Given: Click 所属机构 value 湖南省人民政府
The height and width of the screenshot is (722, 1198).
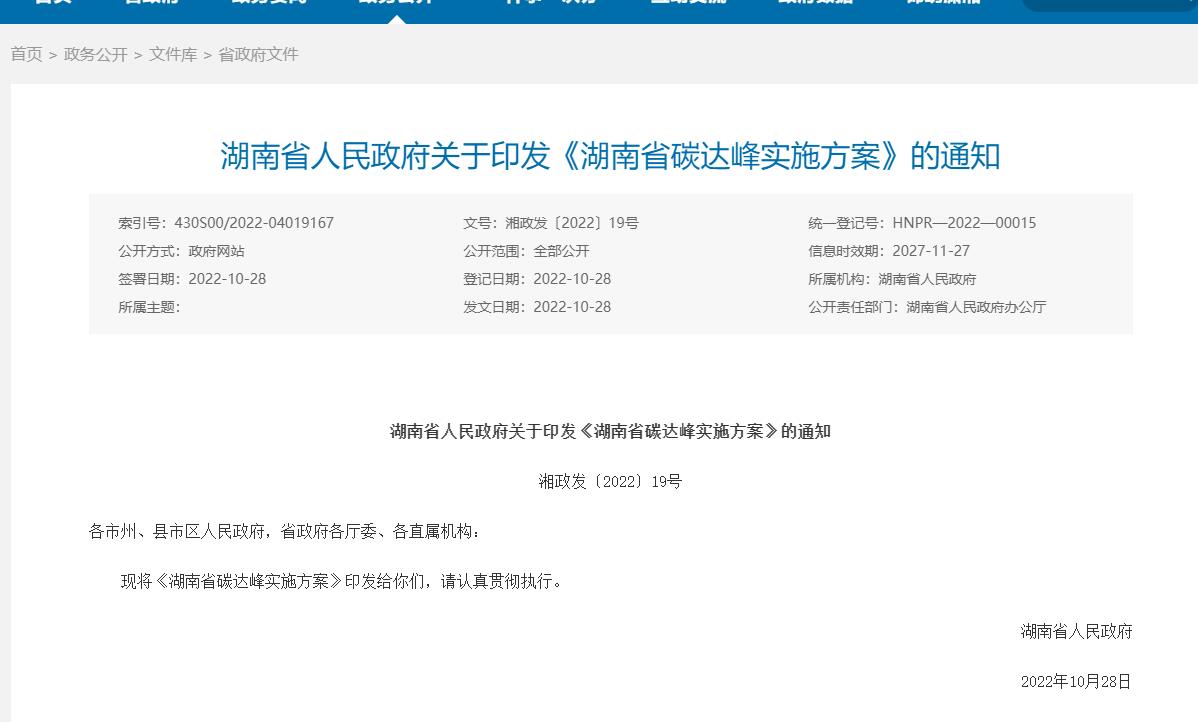Looking at the screenshot, I should (x=927, y=279).
